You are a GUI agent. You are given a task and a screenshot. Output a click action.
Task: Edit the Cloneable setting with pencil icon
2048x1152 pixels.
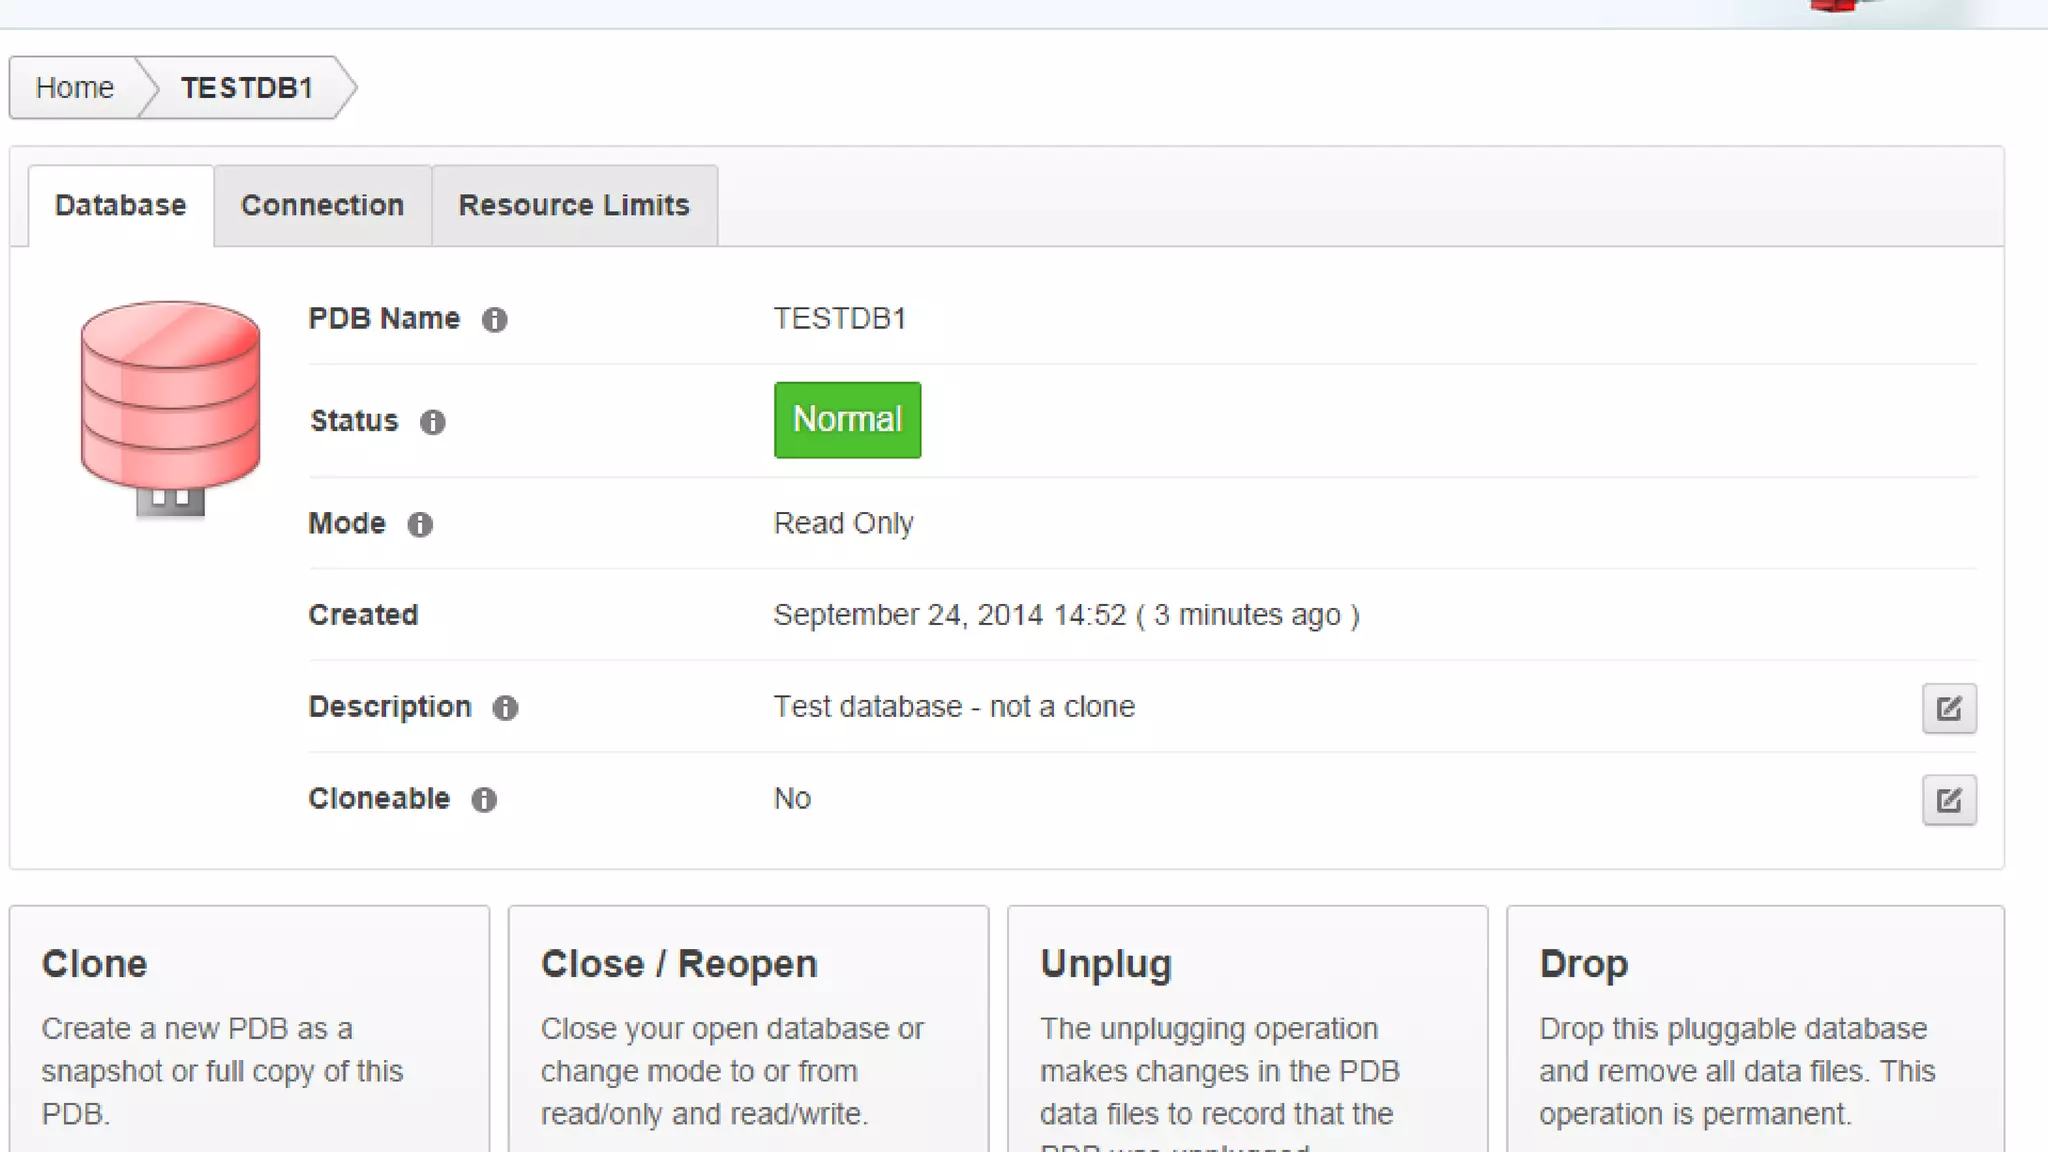(1948, 800)
